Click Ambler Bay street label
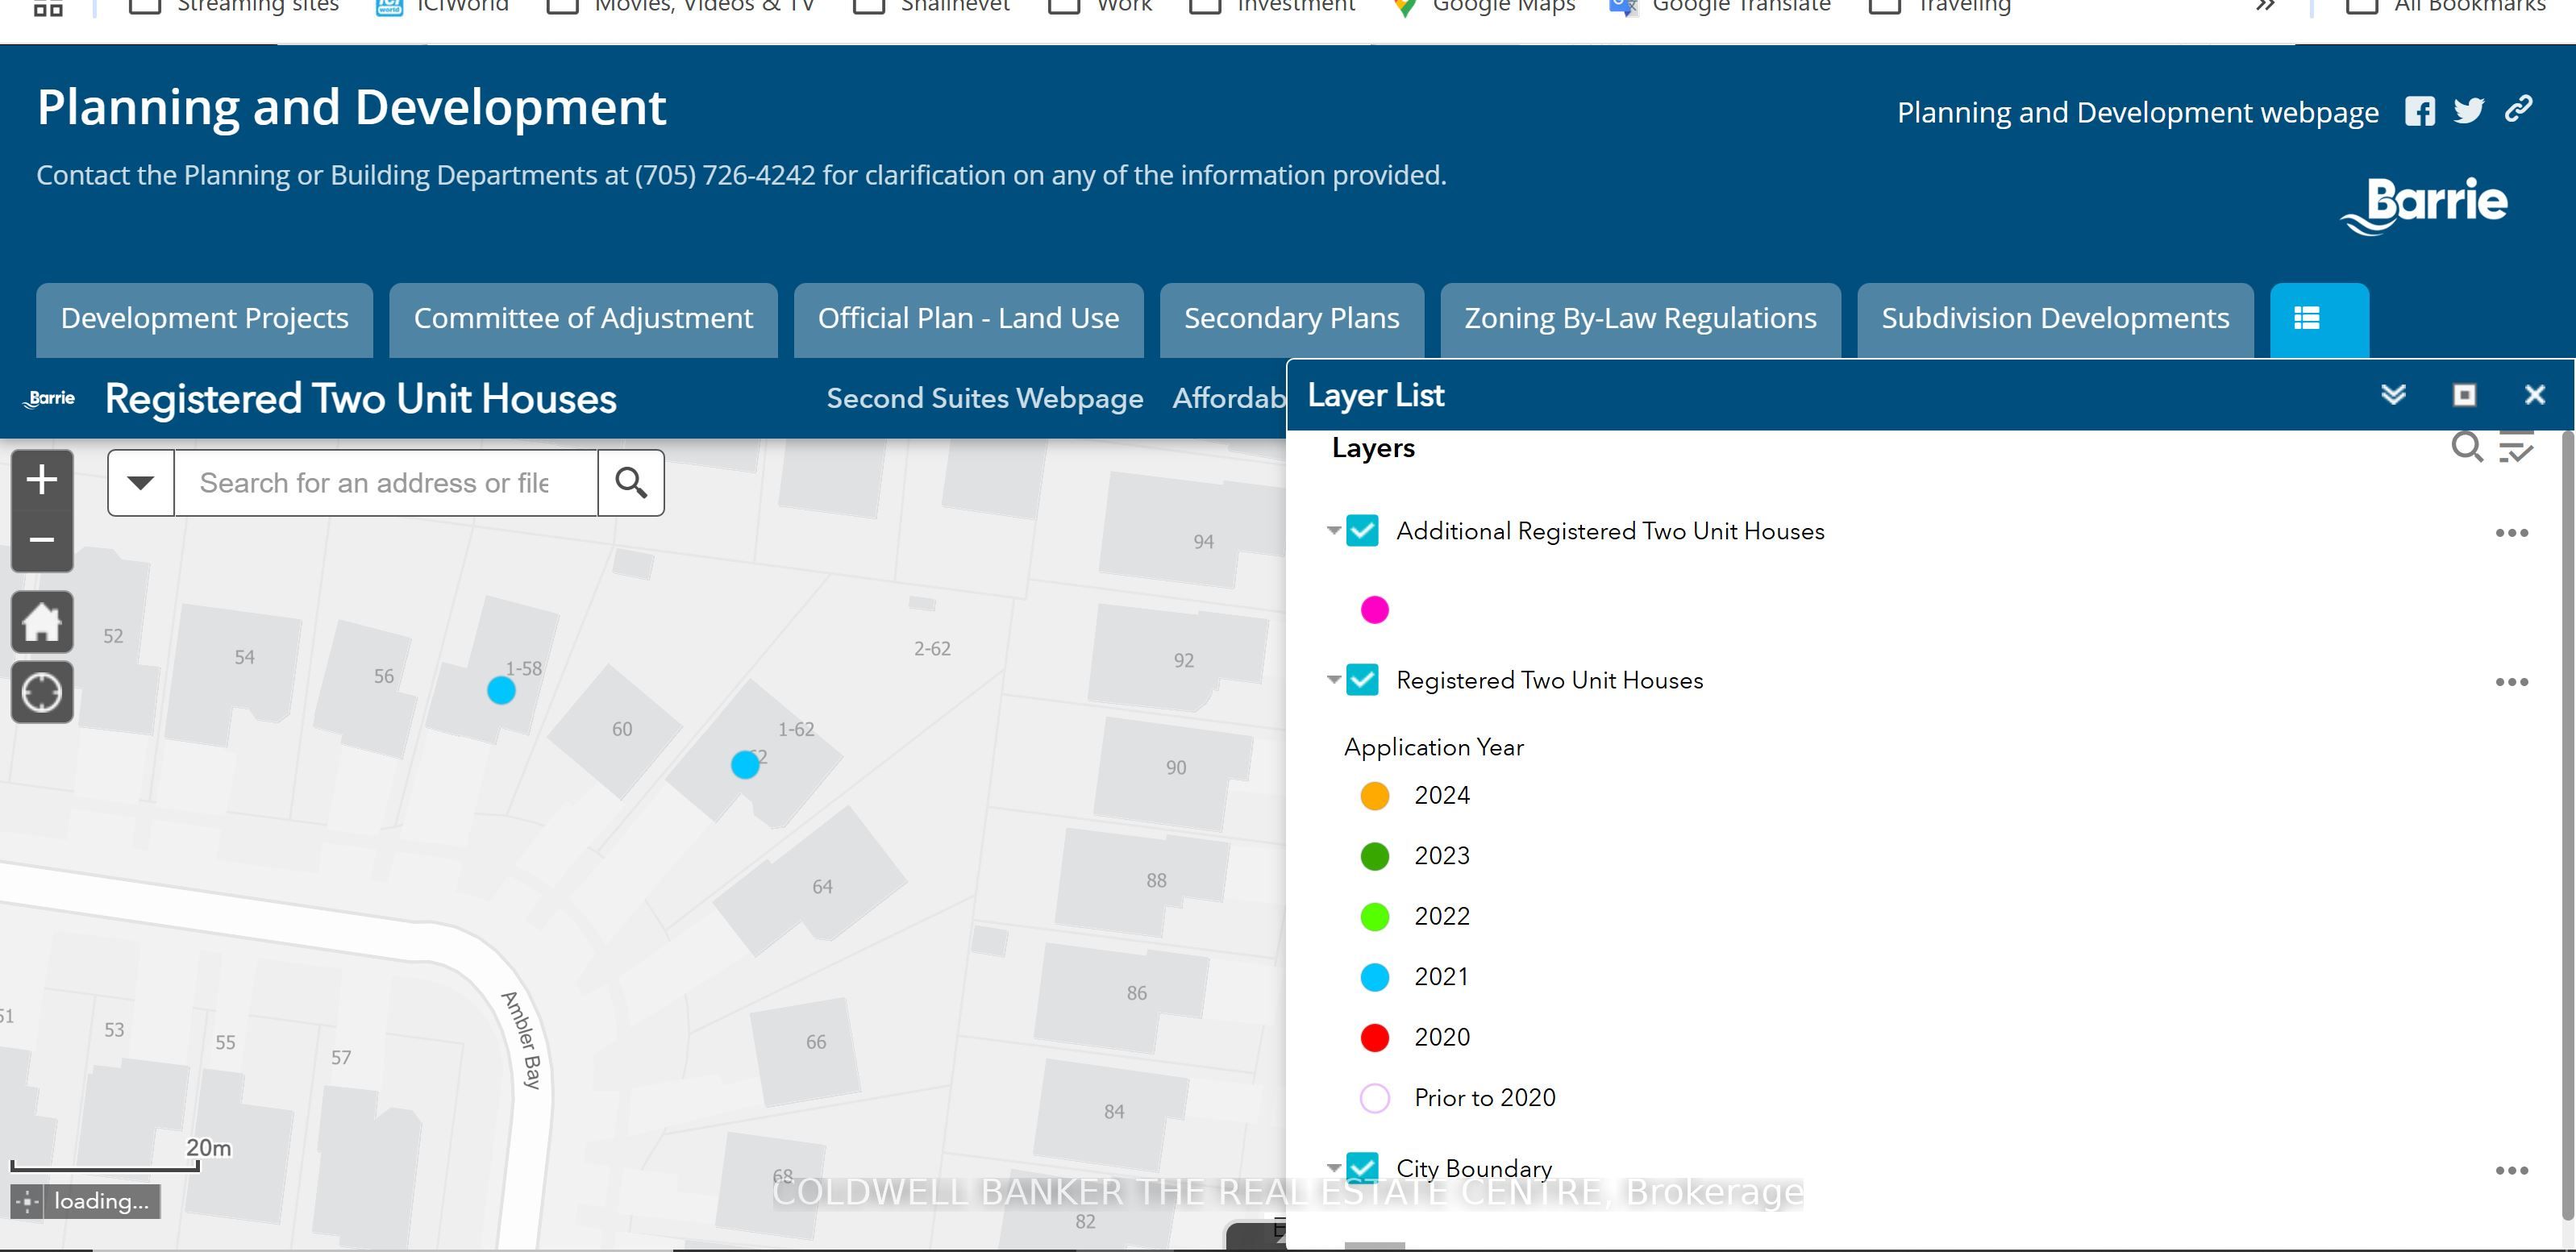Viewport: 2576px width, 1252px height. coord(523,1040)
